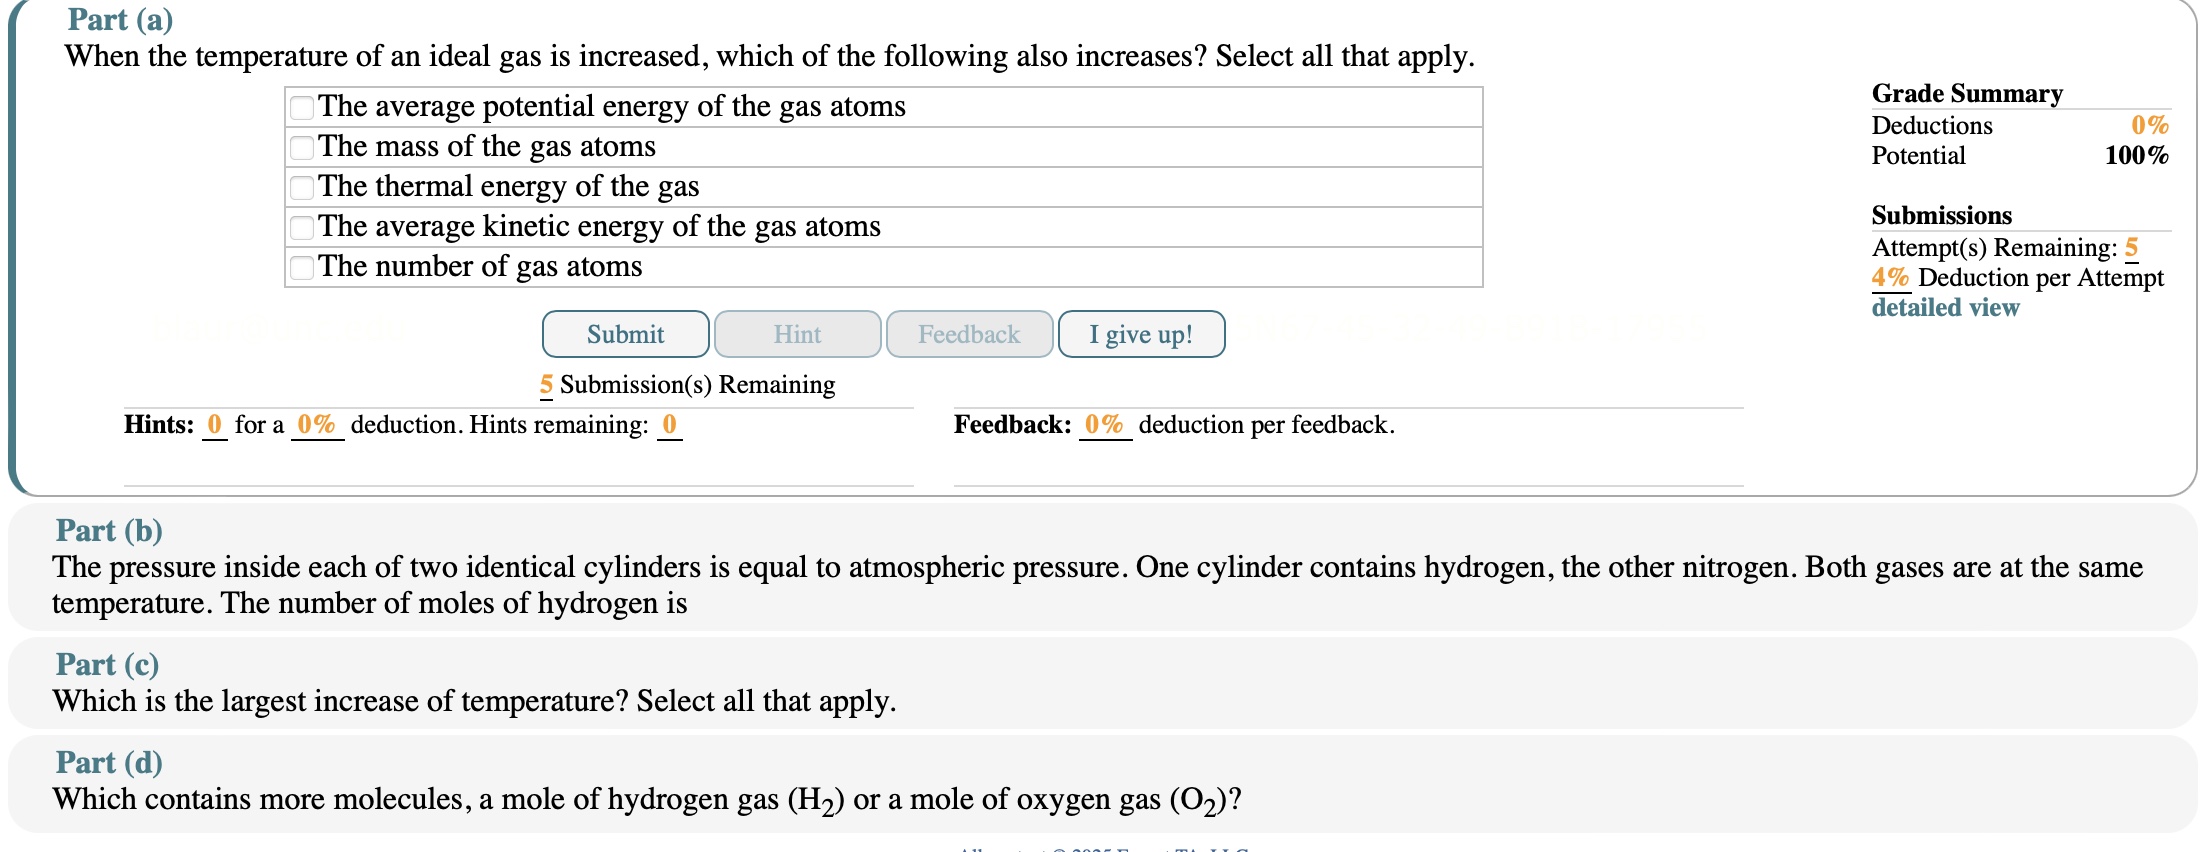The height and width of the screenshot is (852, 2206).
Task: Check 'The average potential energy of the gas atoms'
Action: point(301,107)
